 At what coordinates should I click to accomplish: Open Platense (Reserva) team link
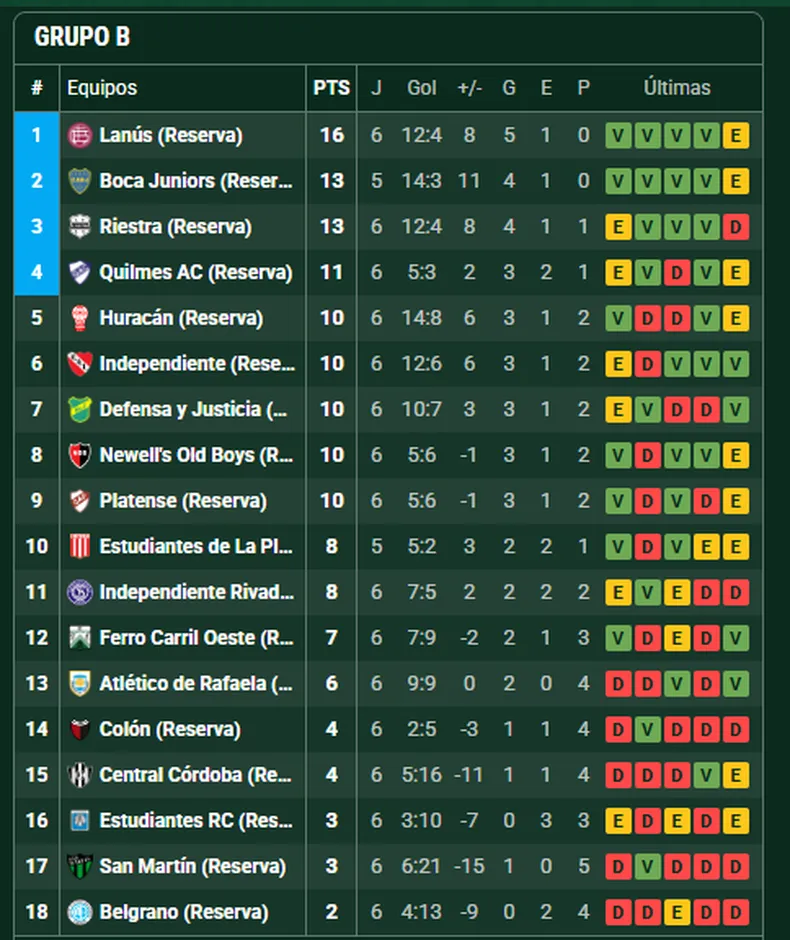pyautogui.click(x=182, y=501)
